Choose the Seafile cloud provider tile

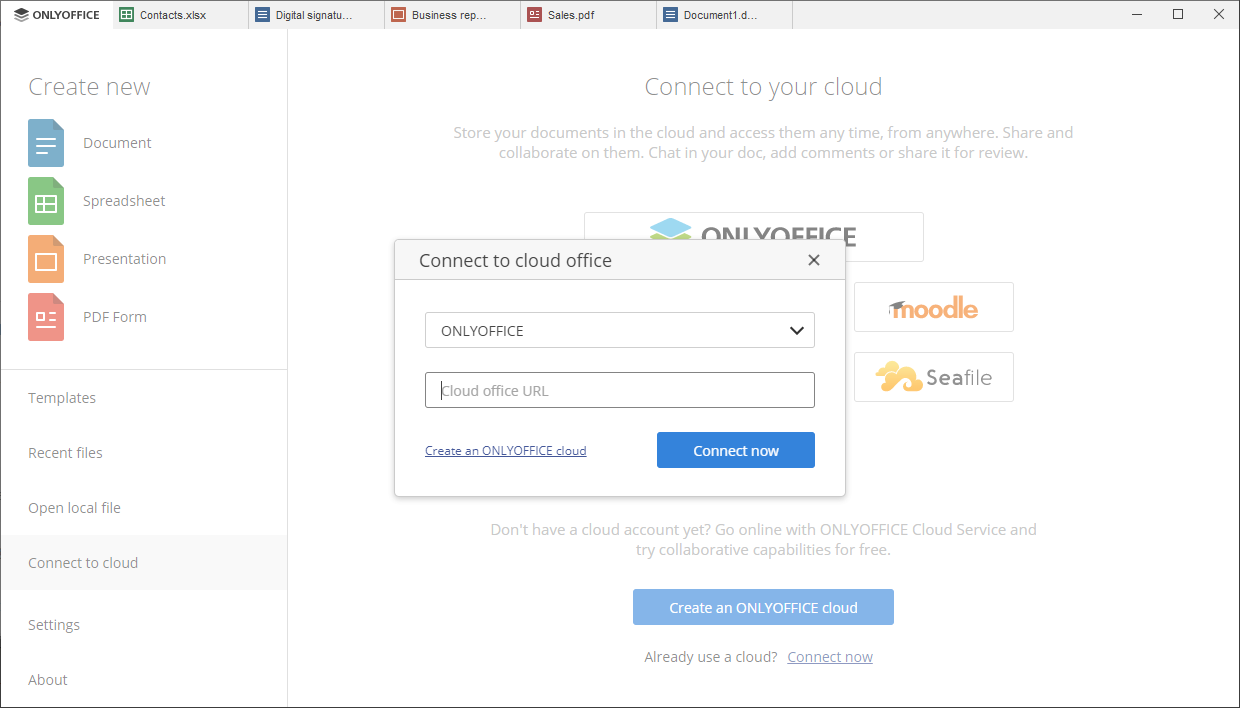[x=934, y=377]
